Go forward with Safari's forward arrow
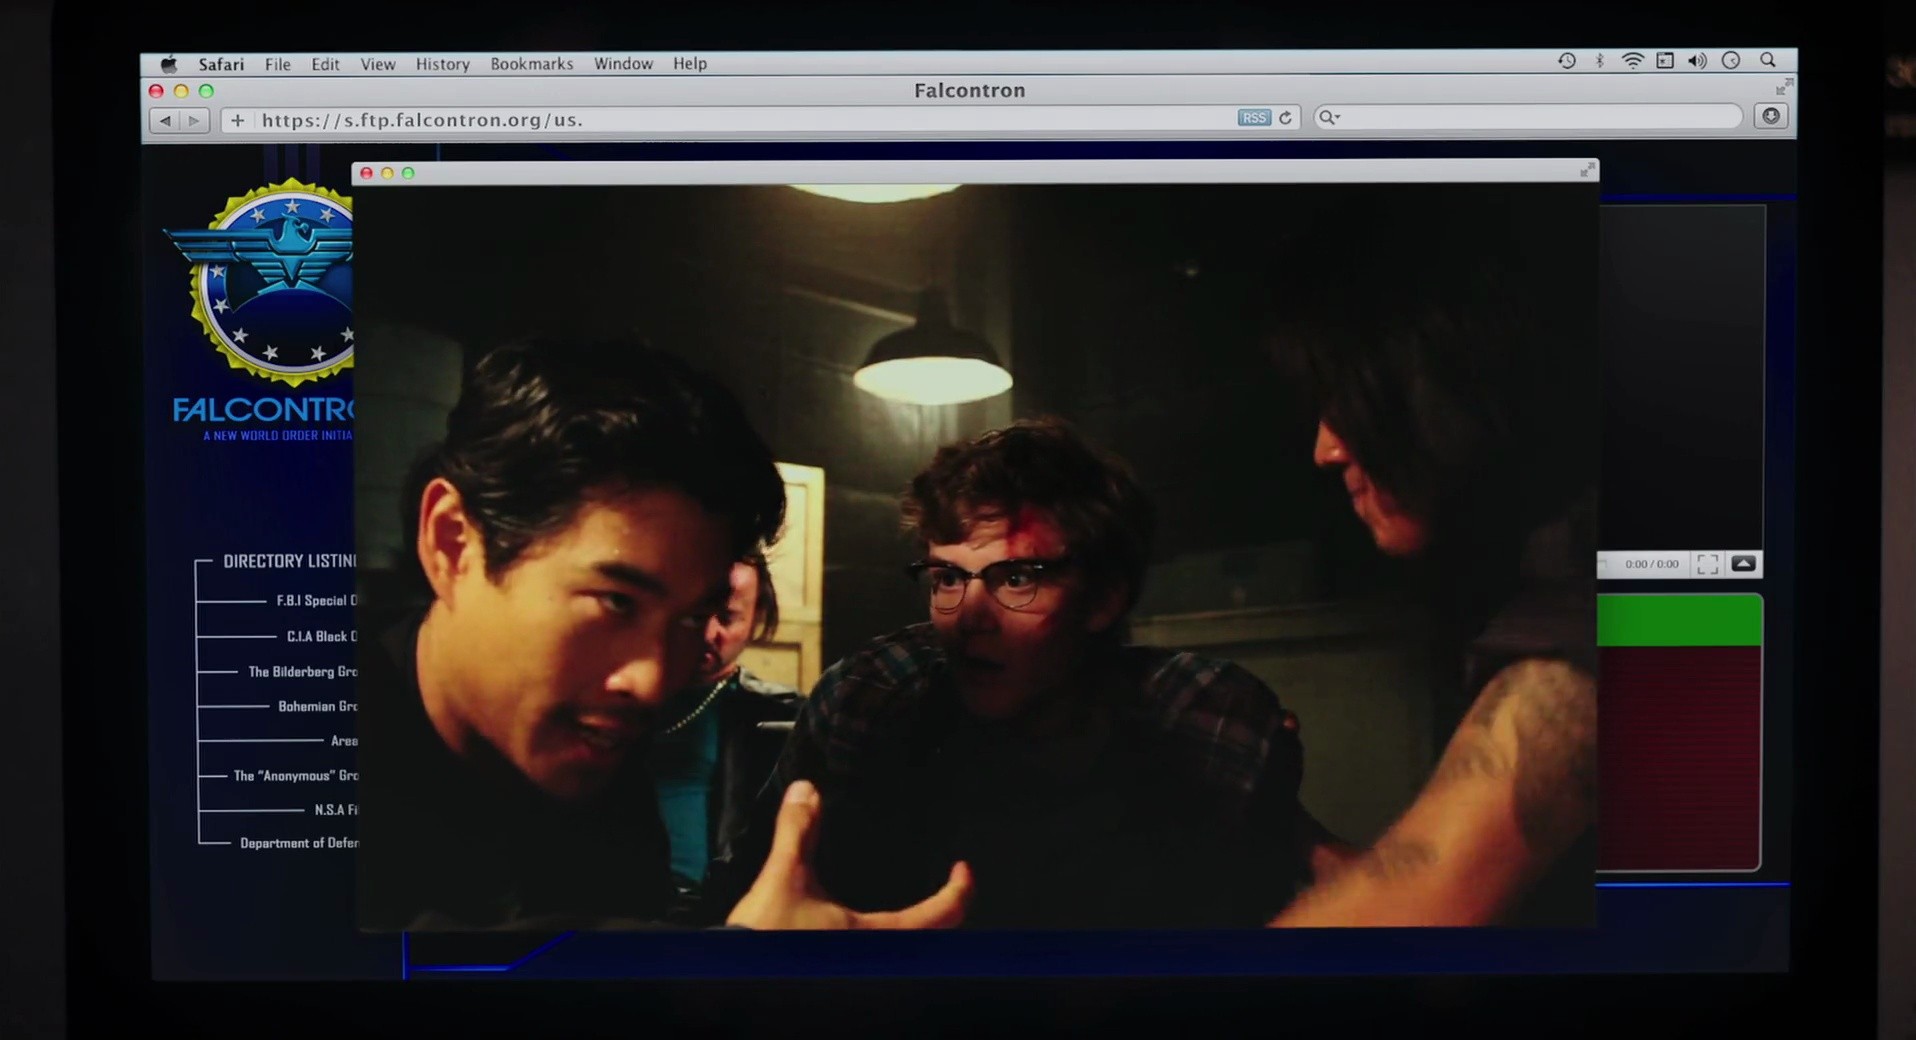Screen dimensions: 1916x1040 pyautogui.click(x=194, y=120)
